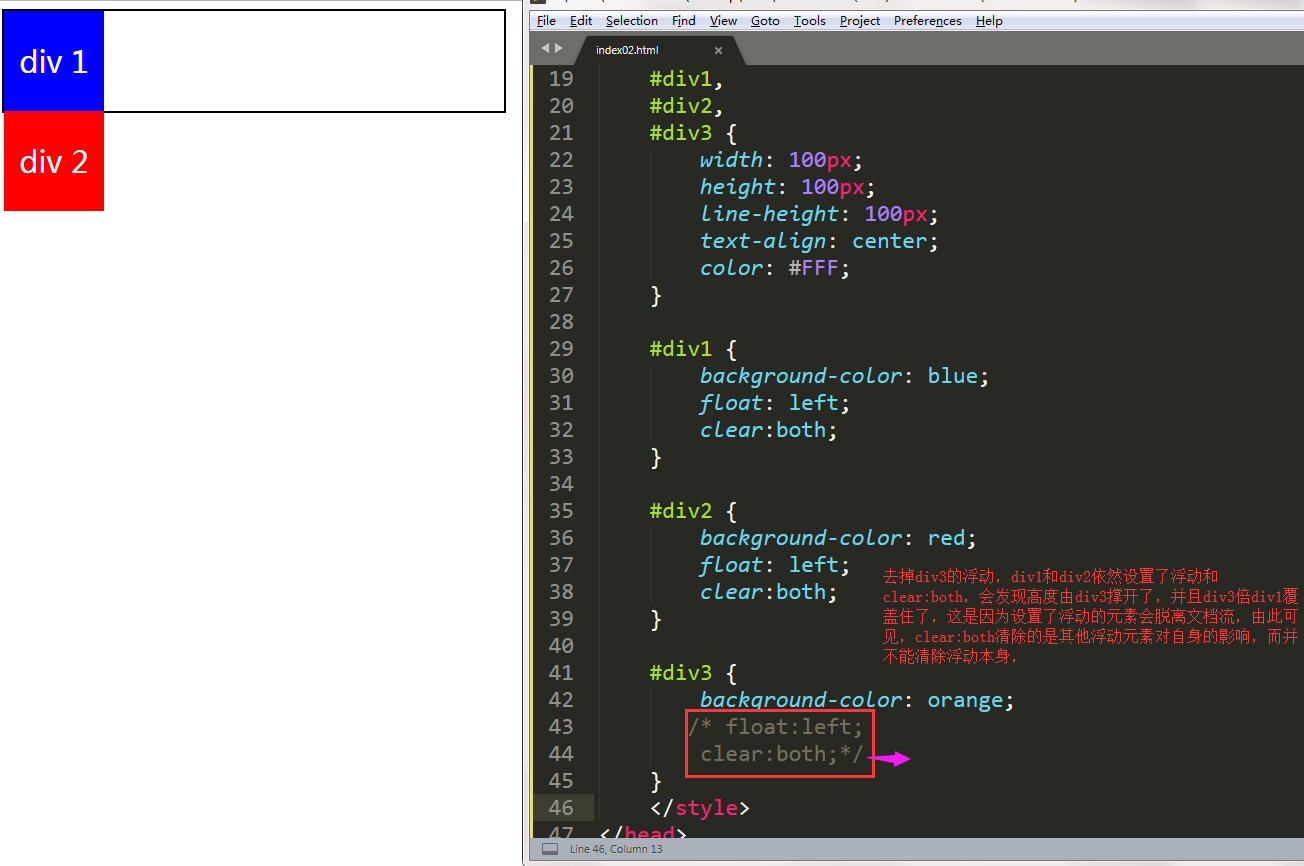The image size is (1304, 866).
Task: Place cursor on '#div3 {' at line 21
Action: pos(692,133)
